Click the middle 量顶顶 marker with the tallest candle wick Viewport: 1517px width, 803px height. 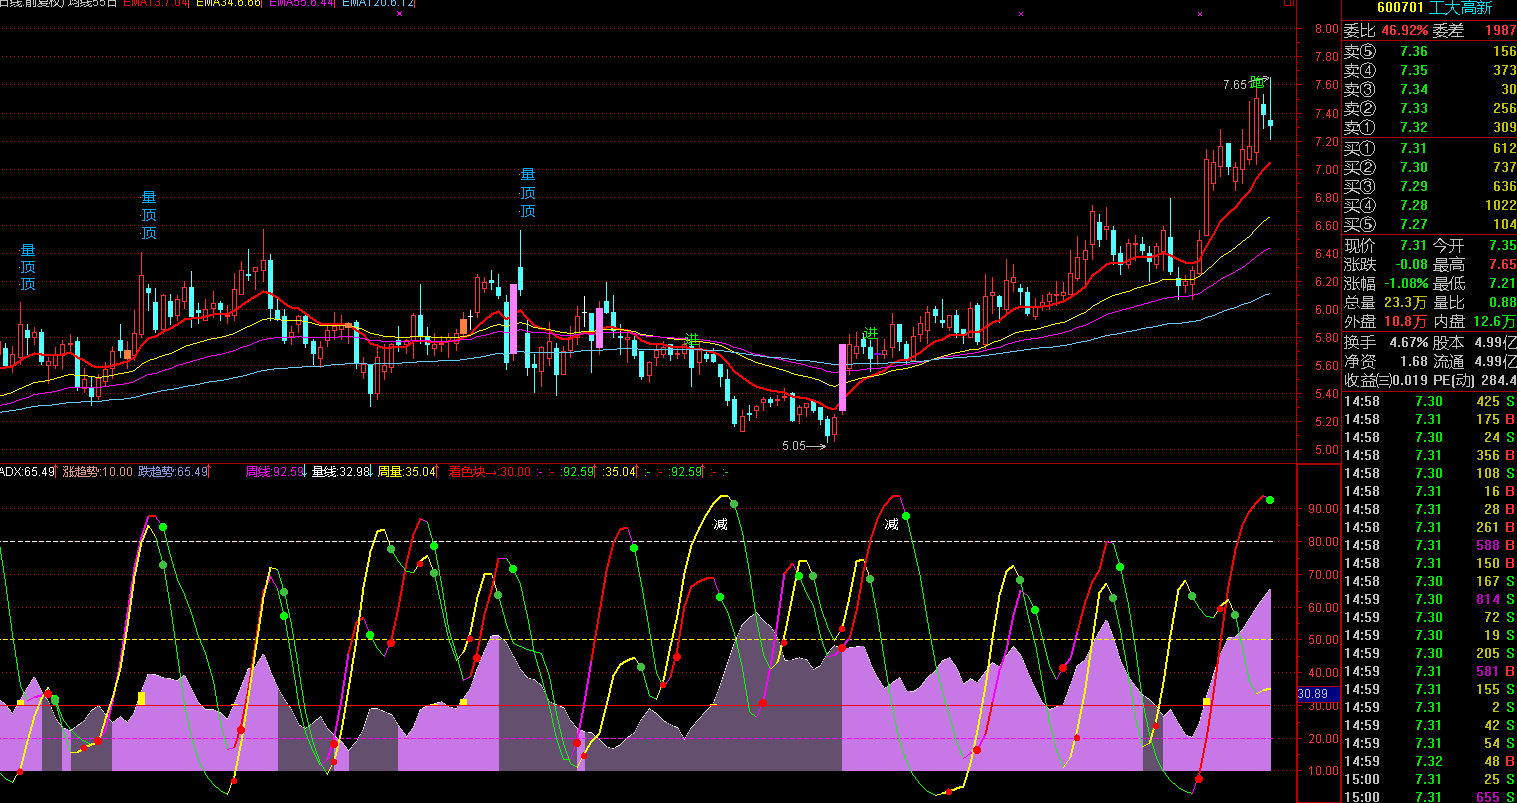[527, 193]
